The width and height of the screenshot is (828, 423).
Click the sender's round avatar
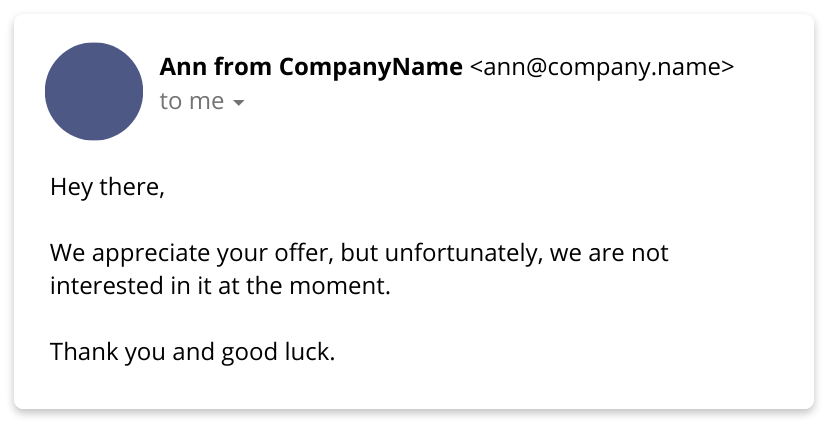pos(94,91)
